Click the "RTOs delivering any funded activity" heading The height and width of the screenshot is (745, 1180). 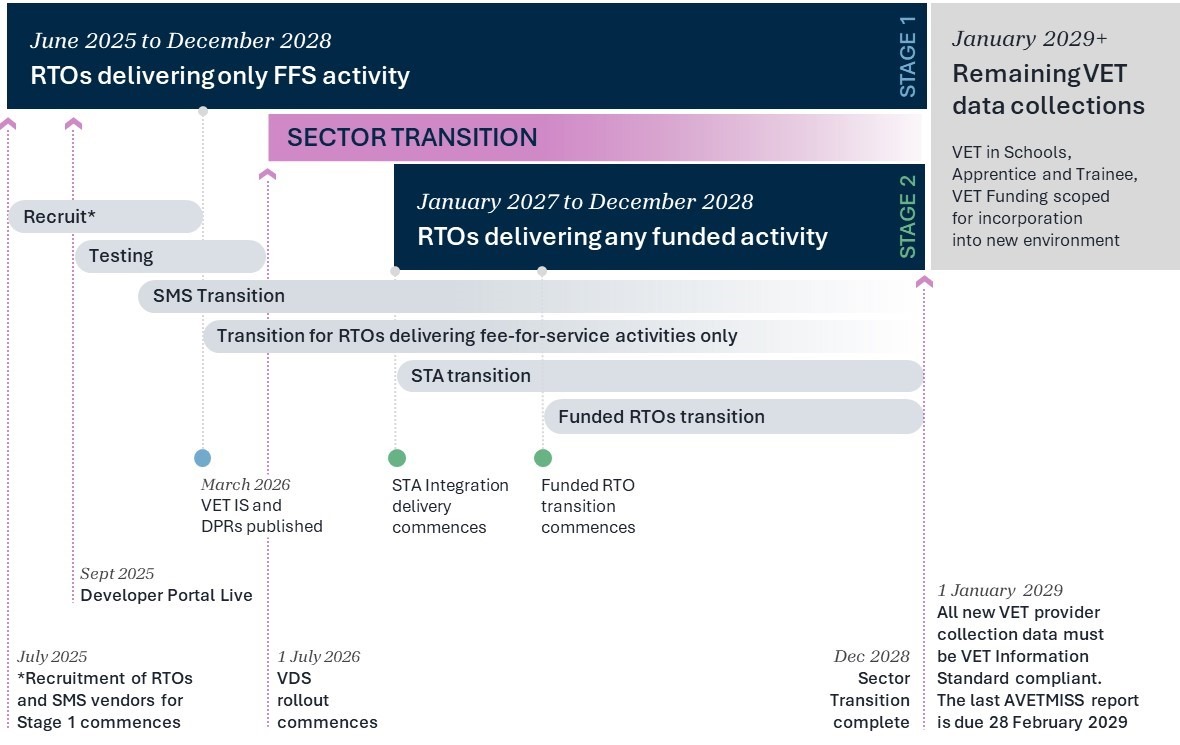click(x=622, y=237)
